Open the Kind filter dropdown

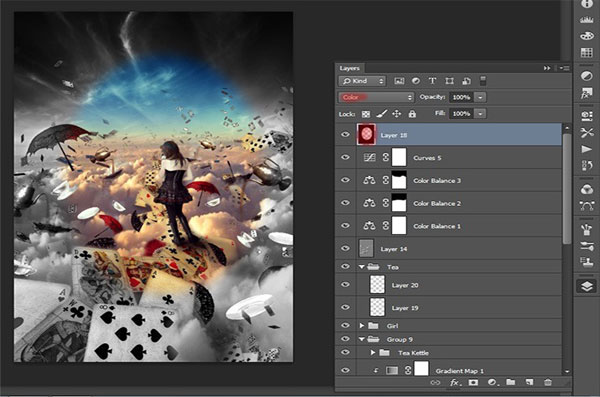pyautogui.click(x=362, y=81)
